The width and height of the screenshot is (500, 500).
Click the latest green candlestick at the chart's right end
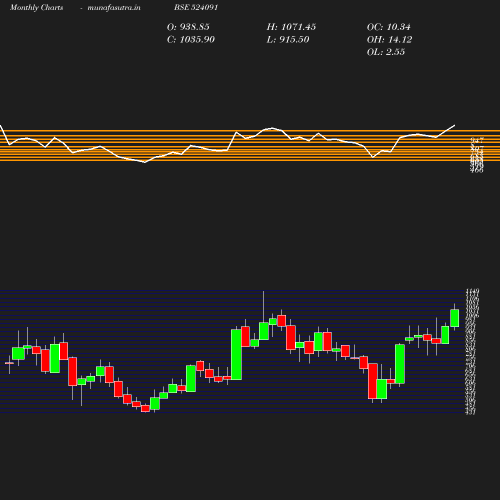pyautogui.click(x=455, y=318)
